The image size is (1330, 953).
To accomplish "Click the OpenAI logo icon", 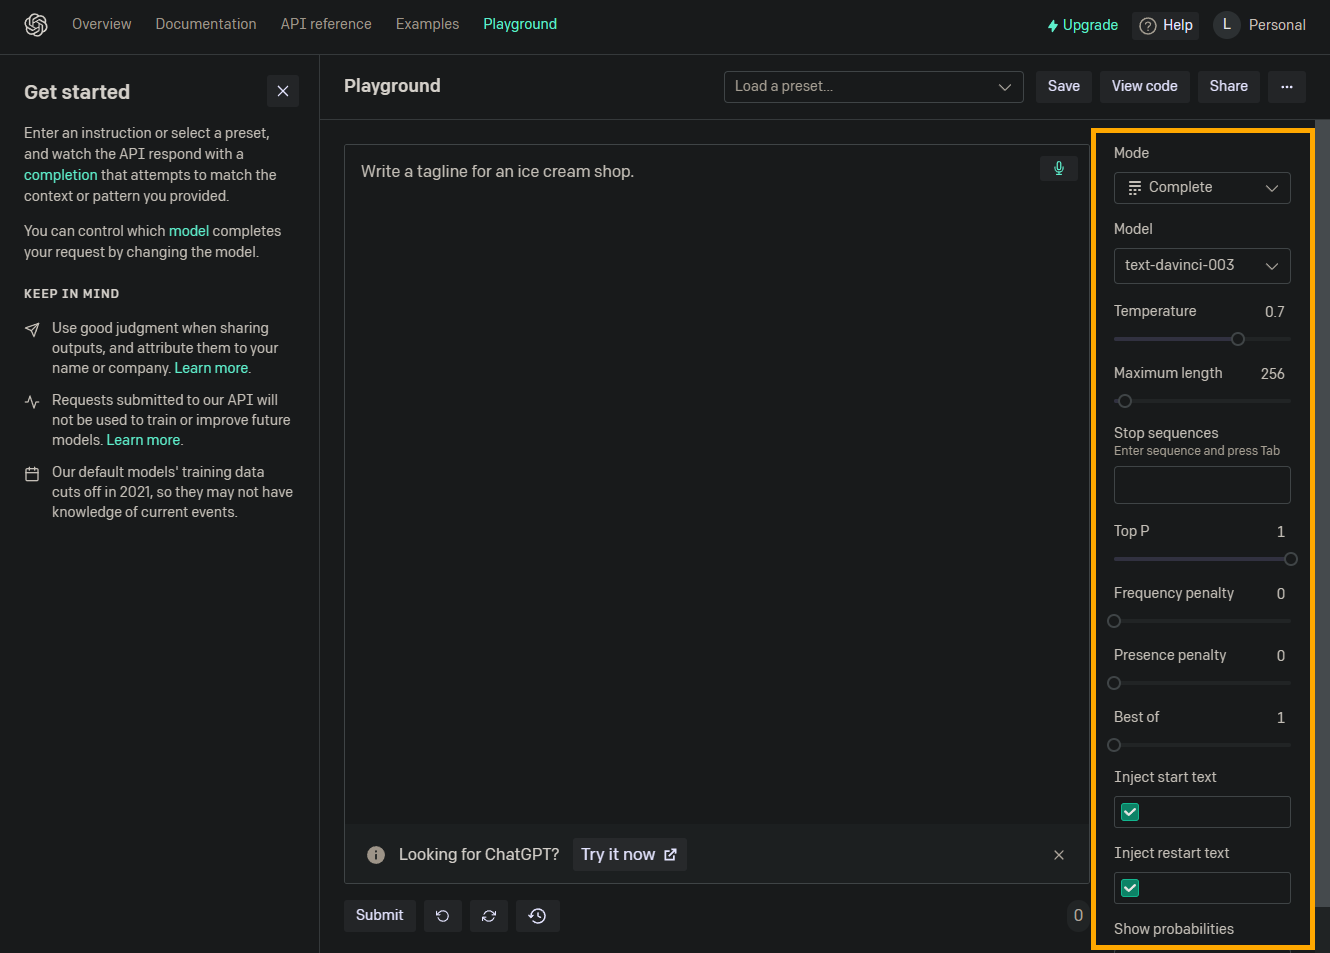I will click(x=36, y=25).
